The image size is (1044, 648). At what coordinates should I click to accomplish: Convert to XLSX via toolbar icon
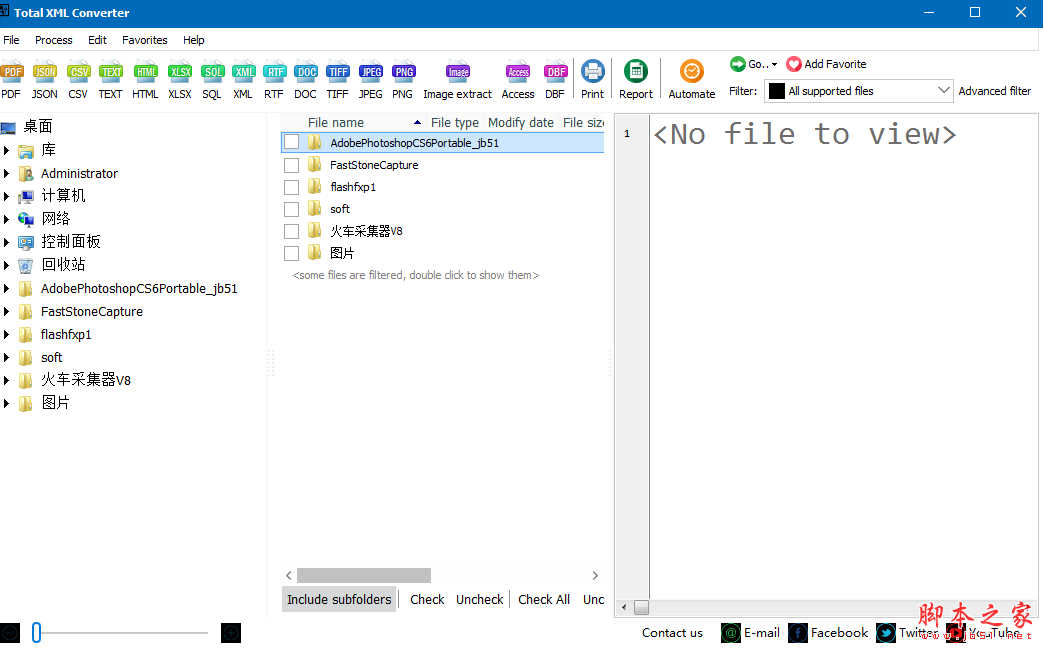pyautogui.click(x=179, y=72)
